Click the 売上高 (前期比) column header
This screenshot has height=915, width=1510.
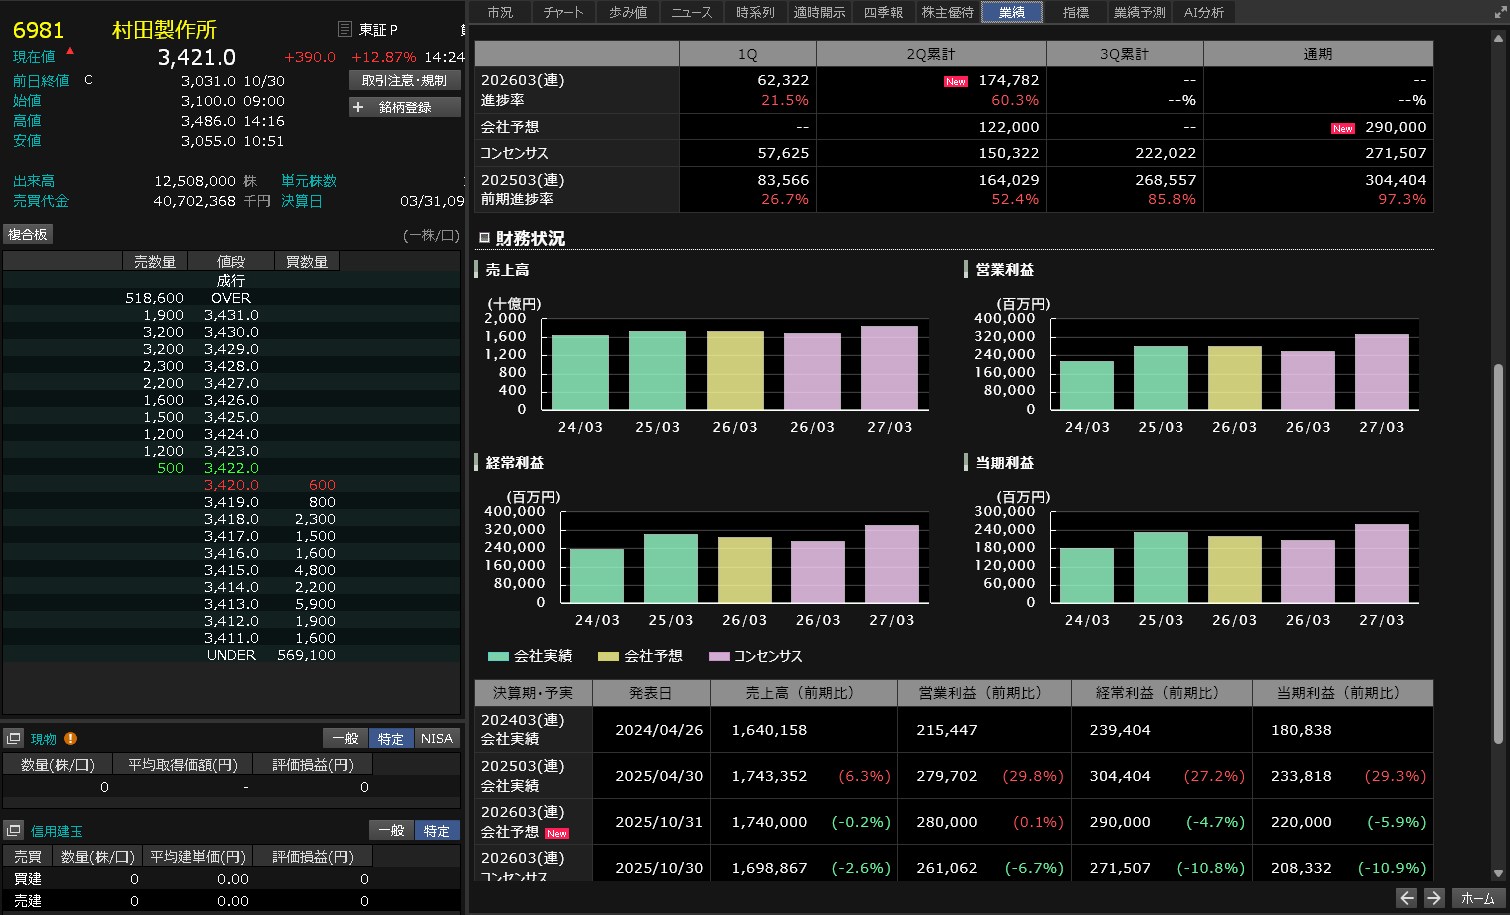800,693
